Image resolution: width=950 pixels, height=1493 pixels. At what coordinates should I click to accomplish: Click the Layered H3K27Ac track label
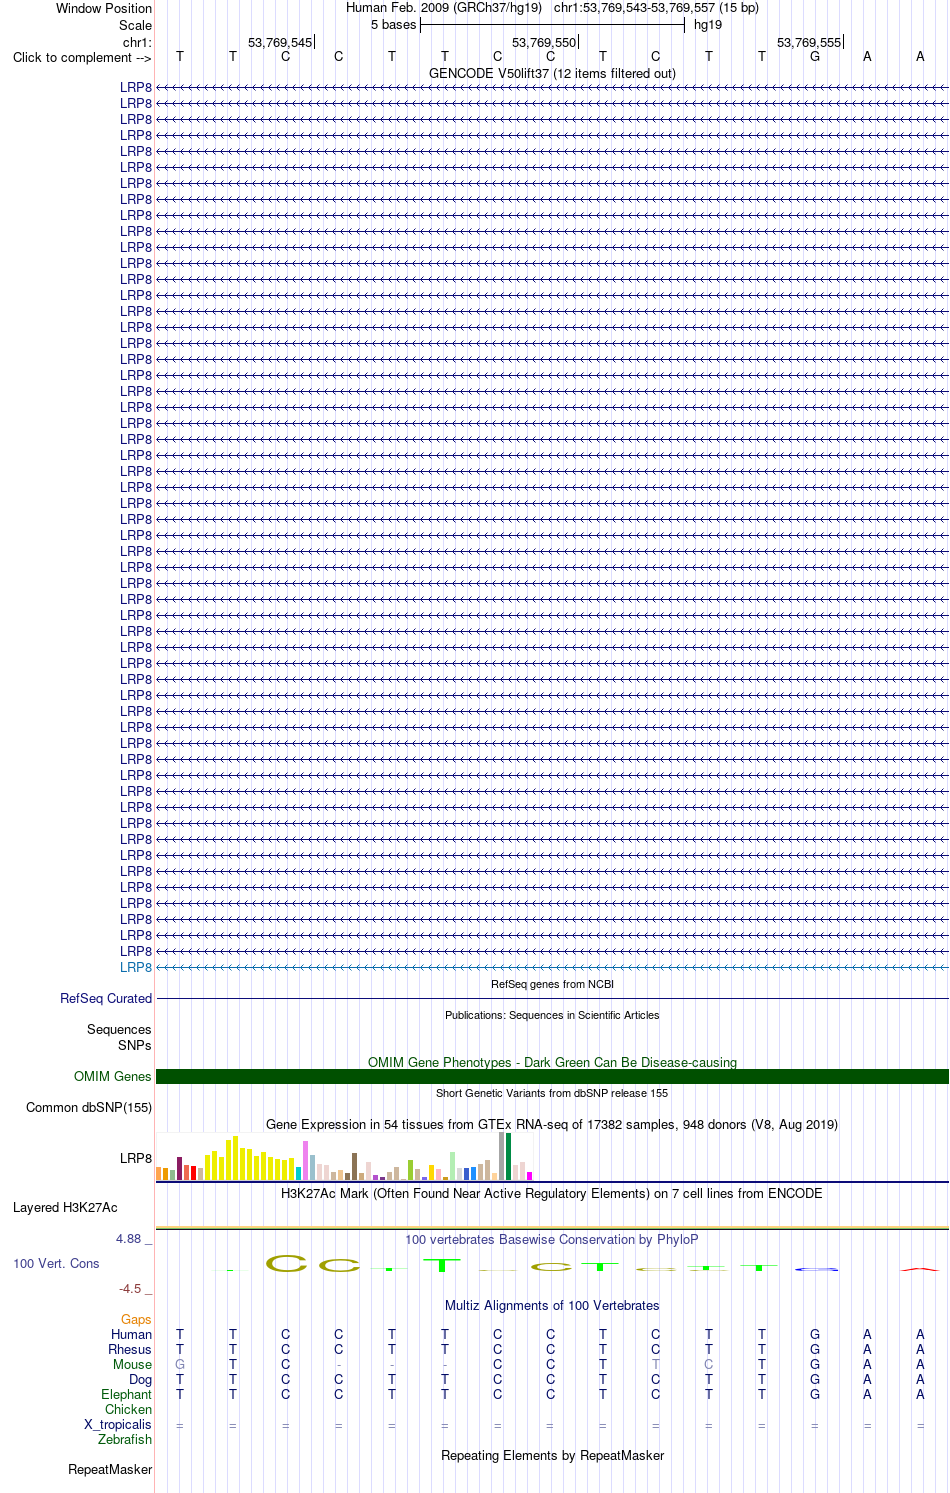click(65, 1207)
